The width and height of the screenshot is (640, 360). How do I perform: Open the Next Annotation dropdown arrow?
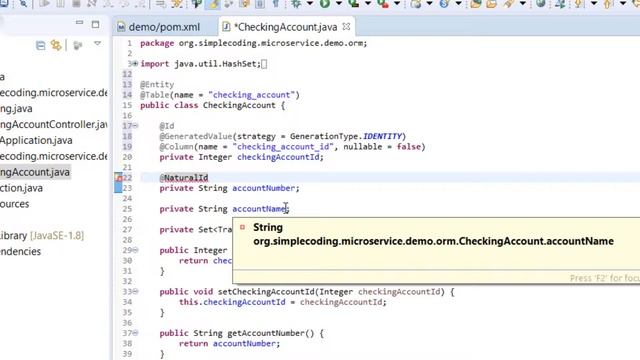click(x=594, y=4)
